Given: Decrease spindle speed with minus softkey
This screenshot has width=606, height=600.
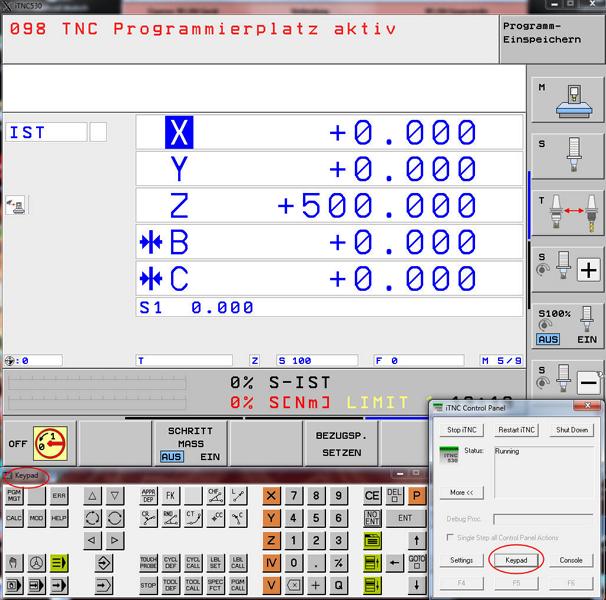Looking at the screenshot, I should coord(567,382).
